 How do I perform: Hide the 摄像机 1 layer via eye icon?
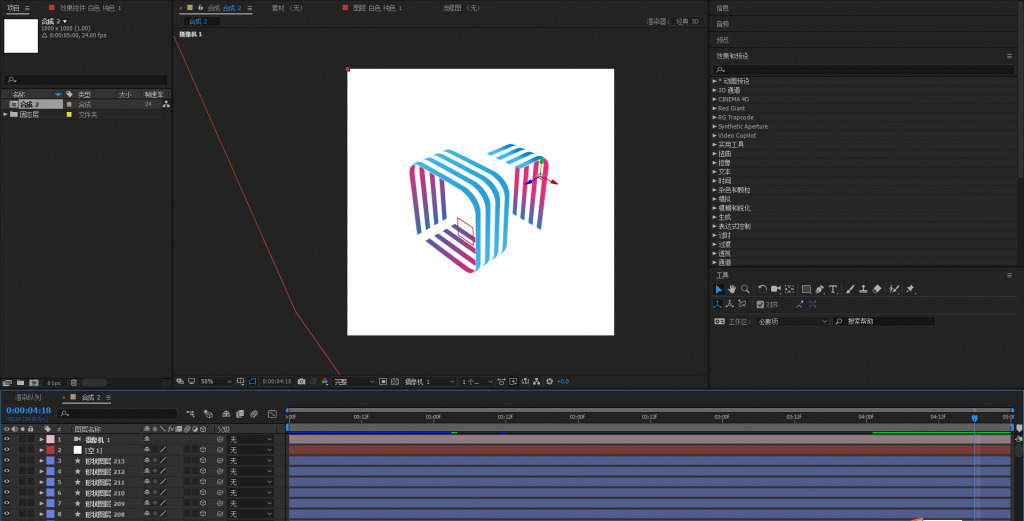(6, 439)
